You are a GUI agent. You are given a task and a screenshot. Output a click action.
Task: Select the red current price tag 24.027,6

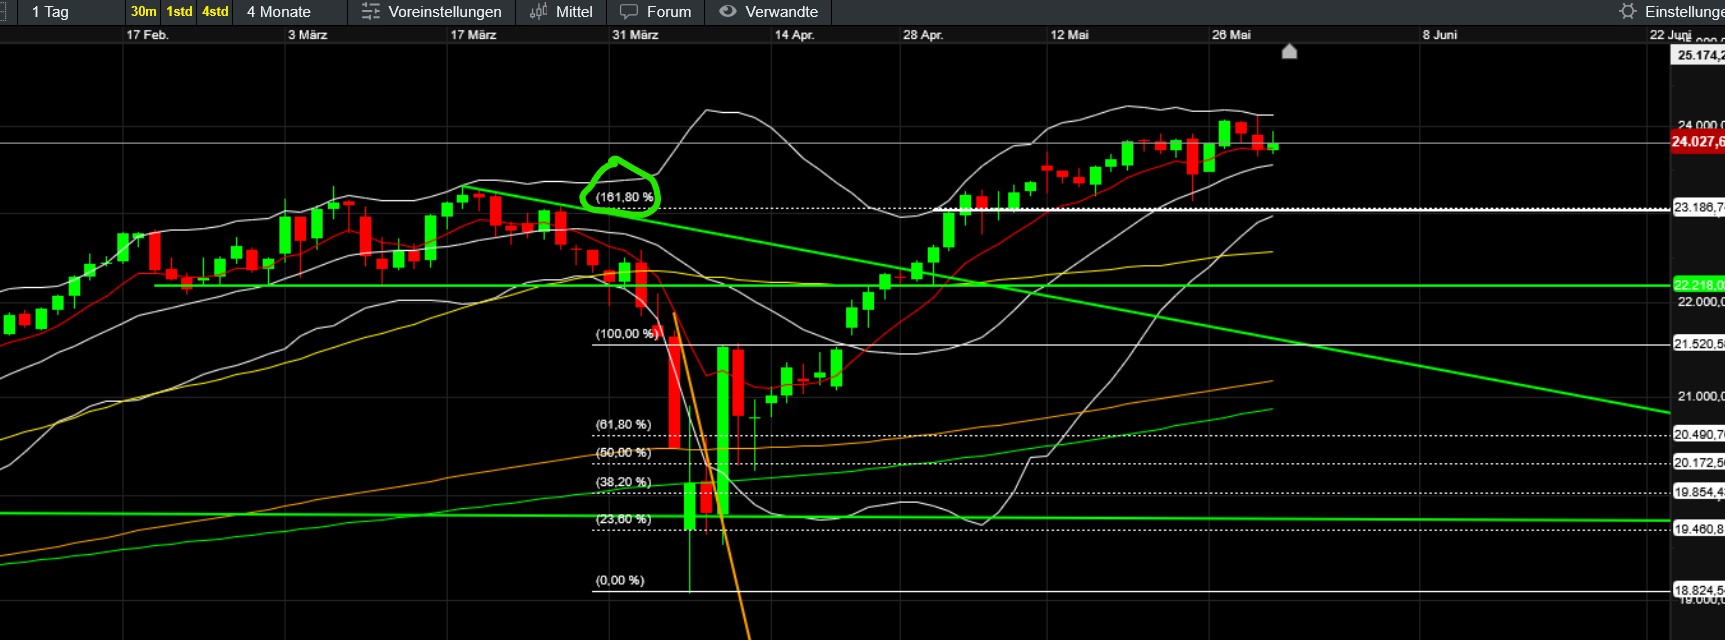[1698, 142]
